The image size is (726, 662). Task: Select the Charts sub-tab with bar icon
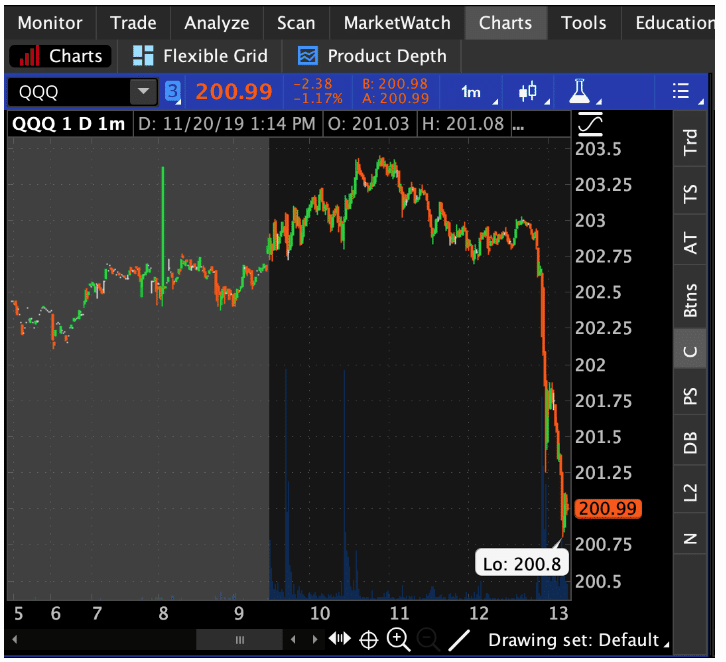[61, 56]
